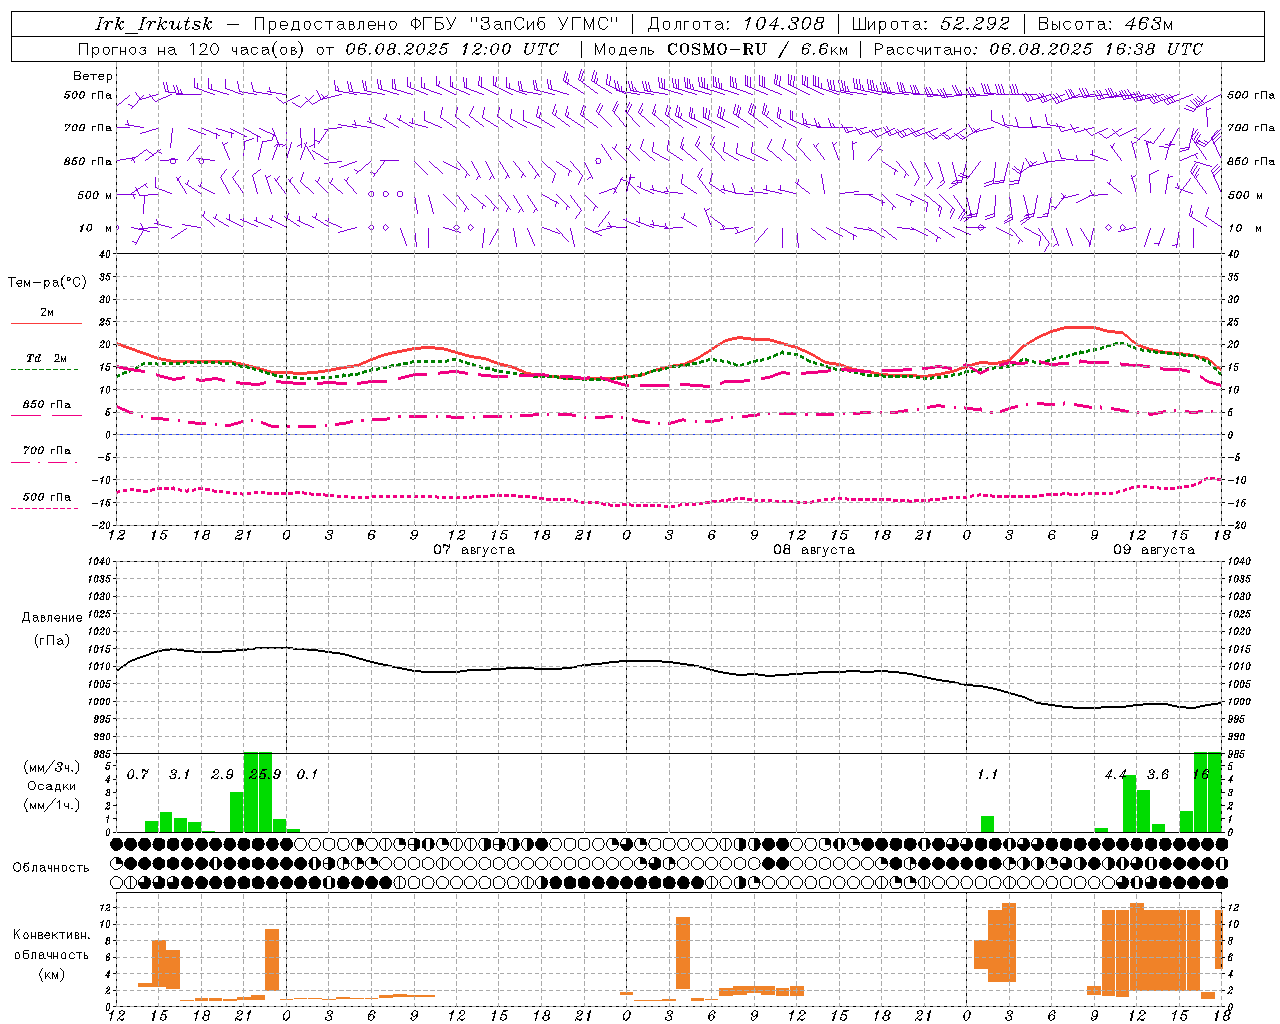Click the "3.6" precipitation amount

(1158, 774)
